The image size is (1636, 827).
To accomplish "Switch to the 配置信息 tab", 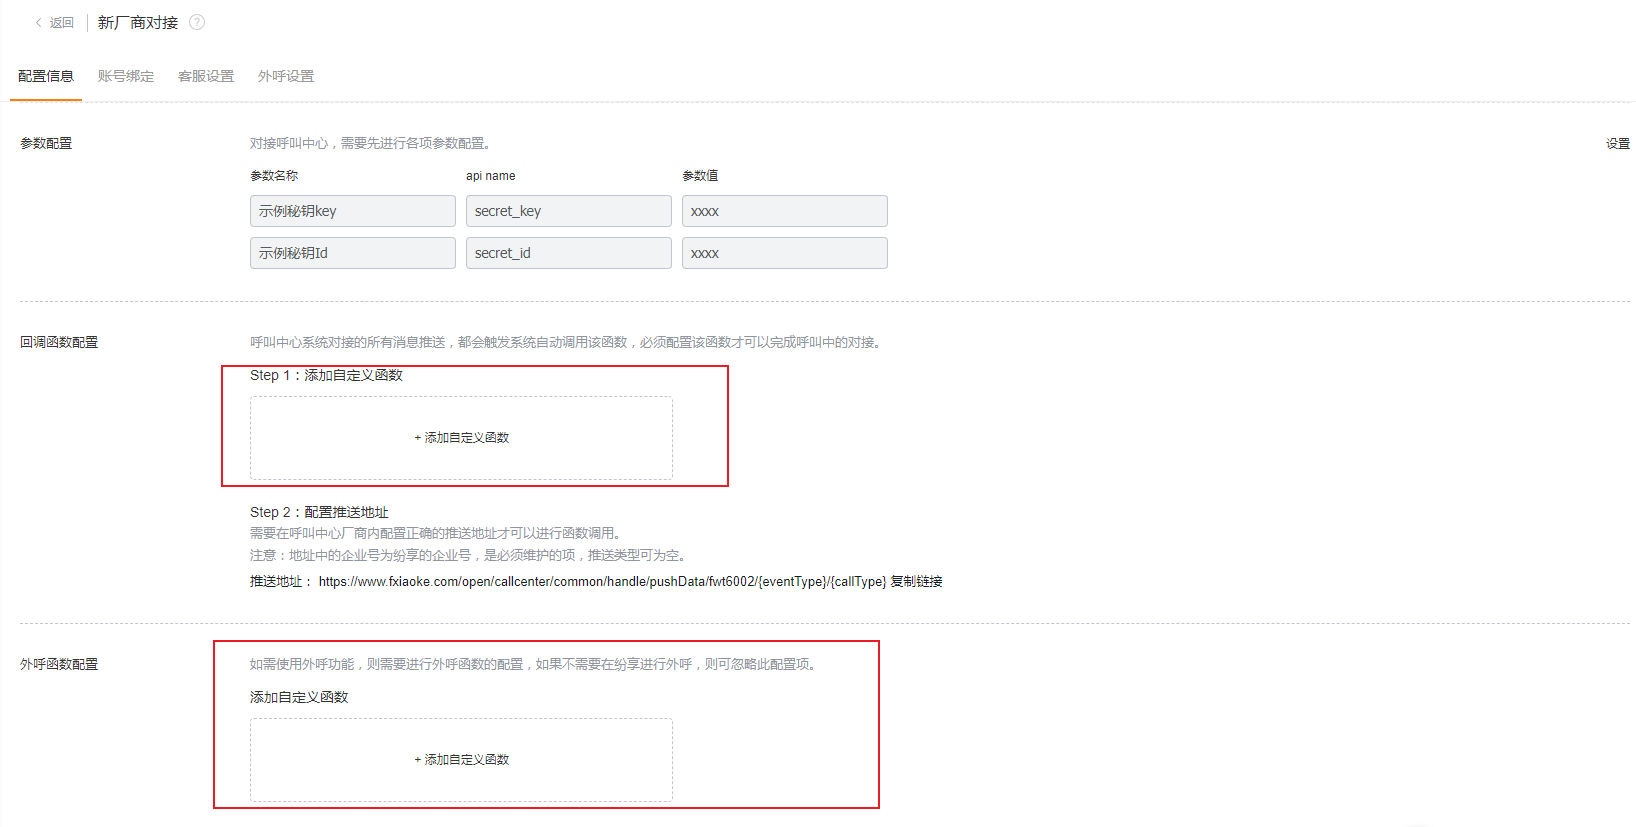I will click(46, 77).
